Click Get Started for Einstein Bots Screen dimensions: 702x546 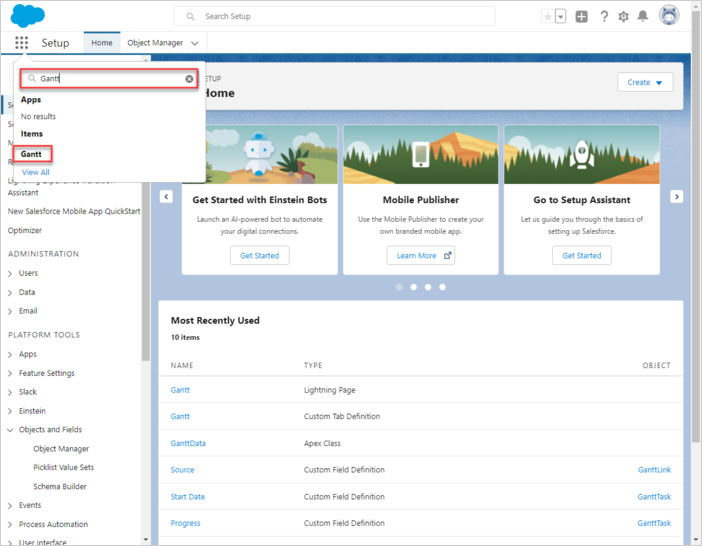[x=259, y=255]
